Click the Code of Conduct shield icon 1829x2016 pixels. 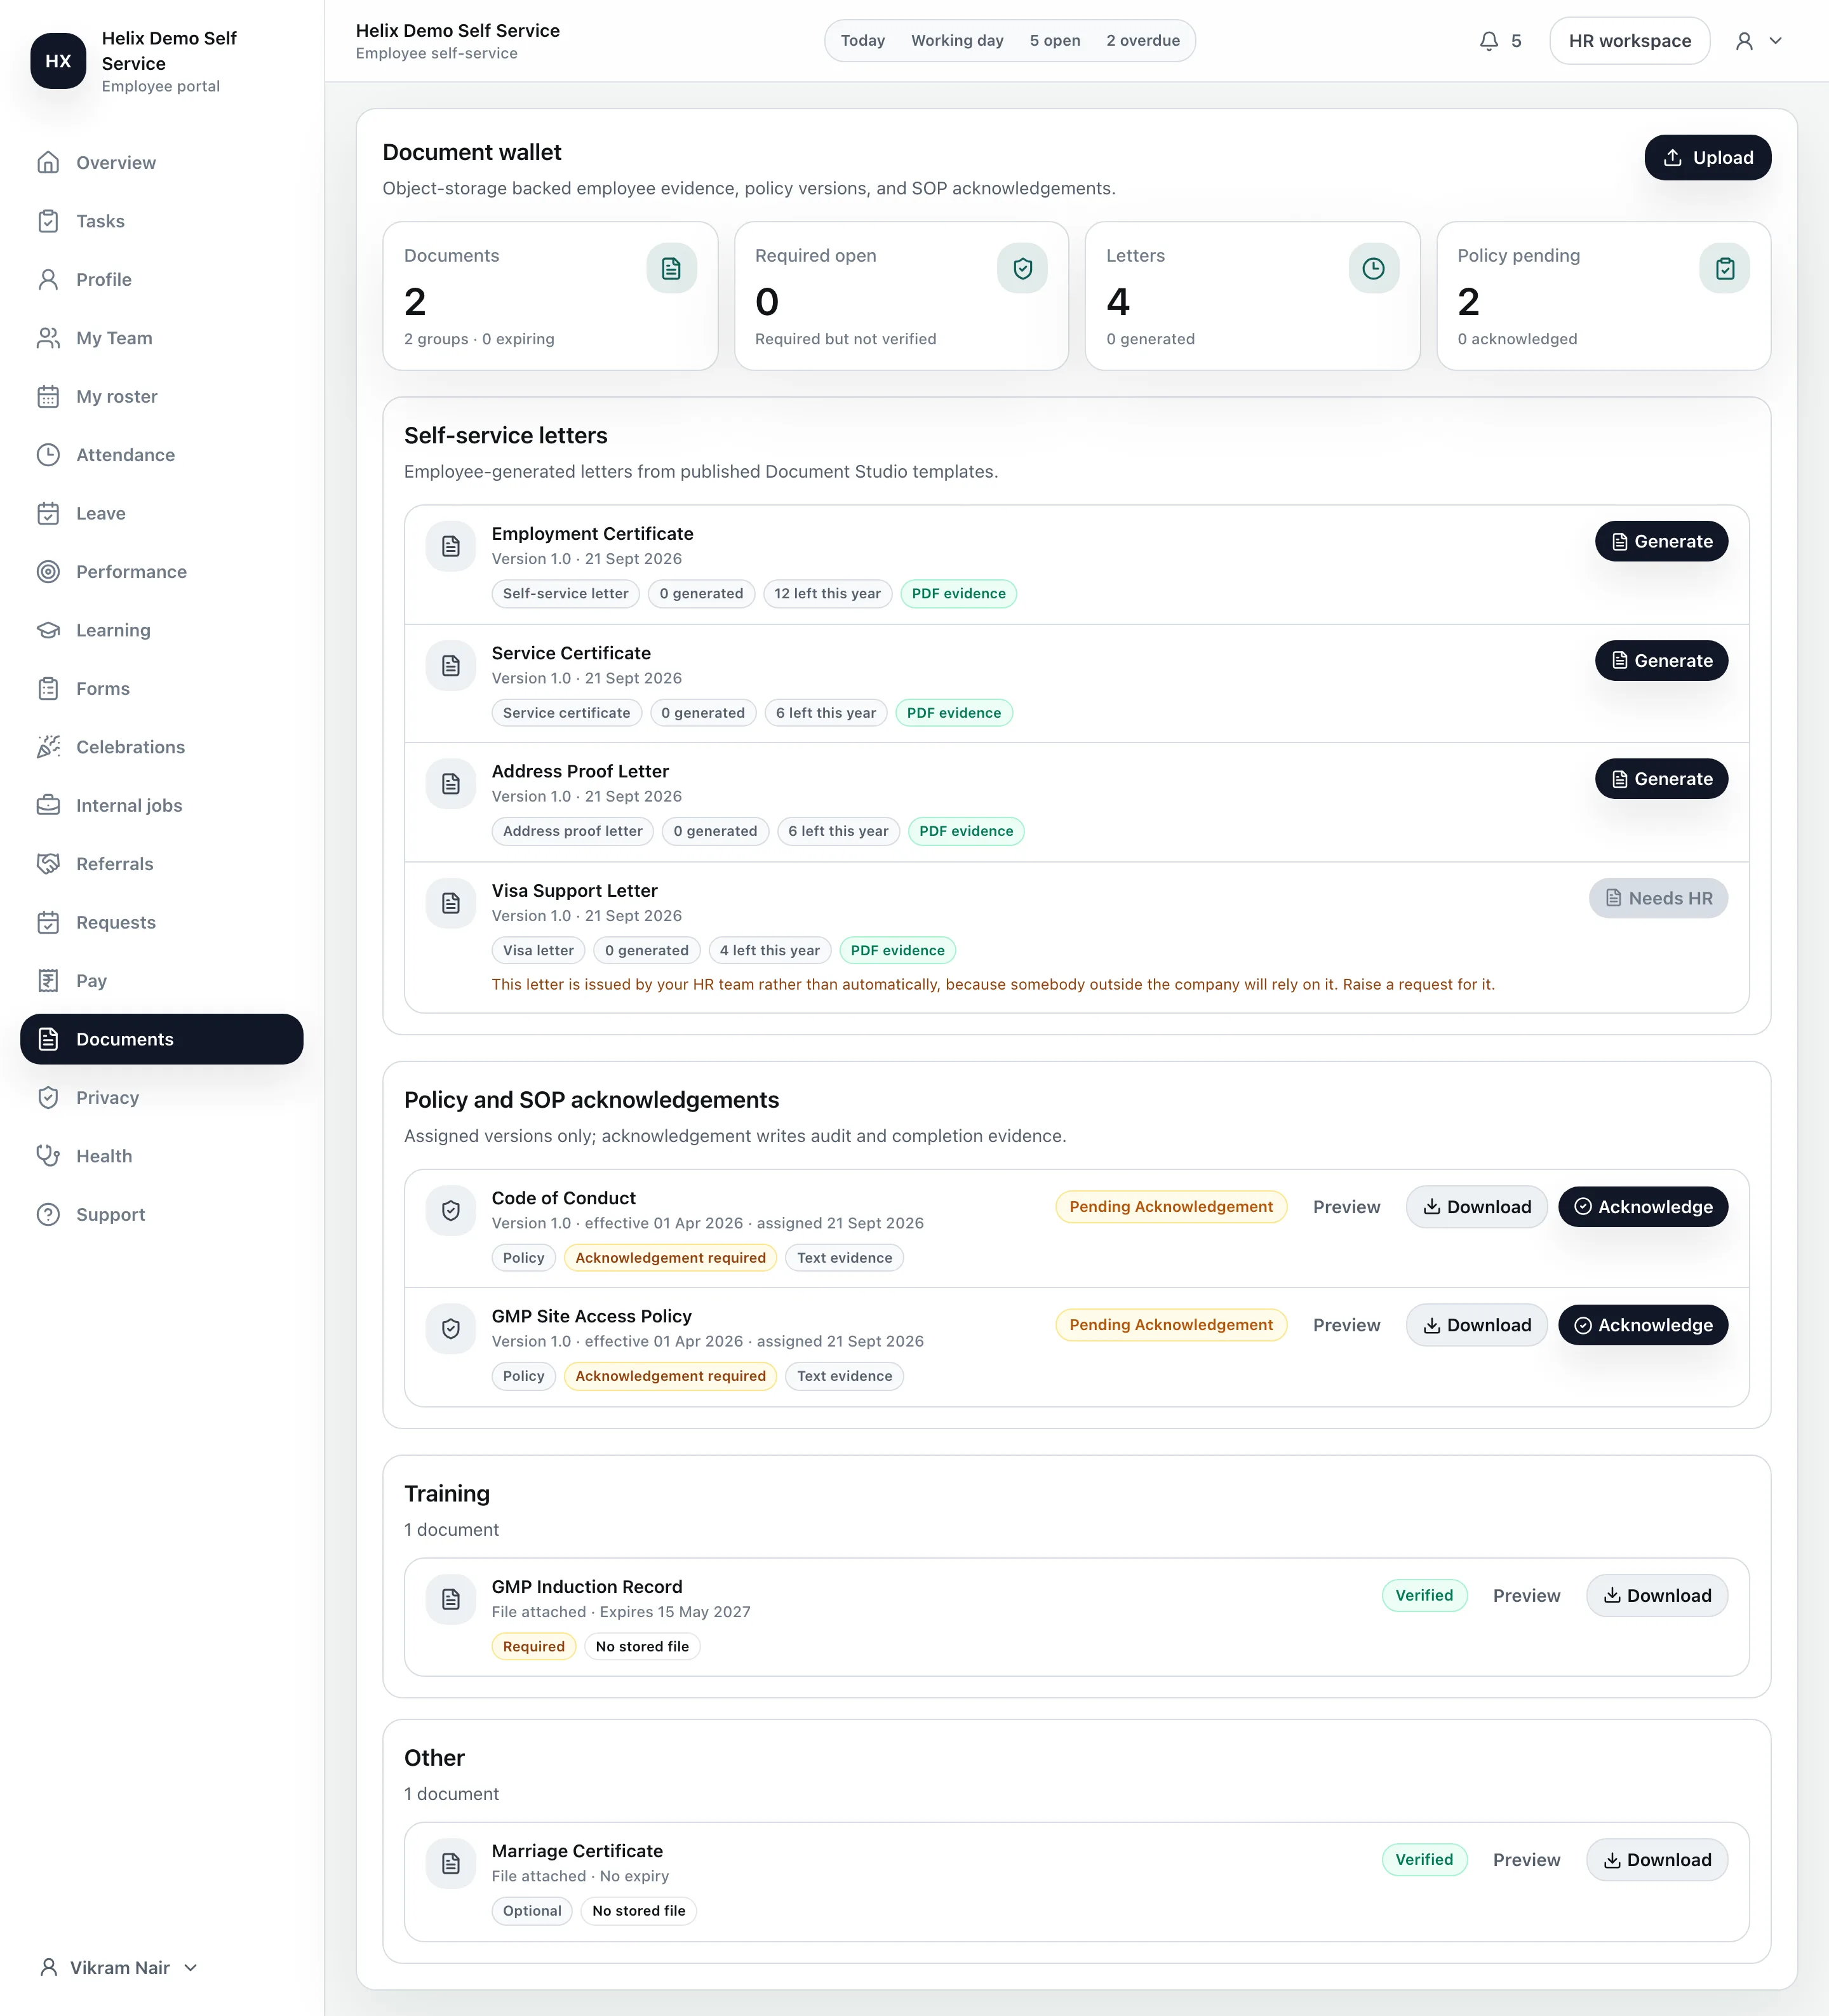[x=451, y=1210]
